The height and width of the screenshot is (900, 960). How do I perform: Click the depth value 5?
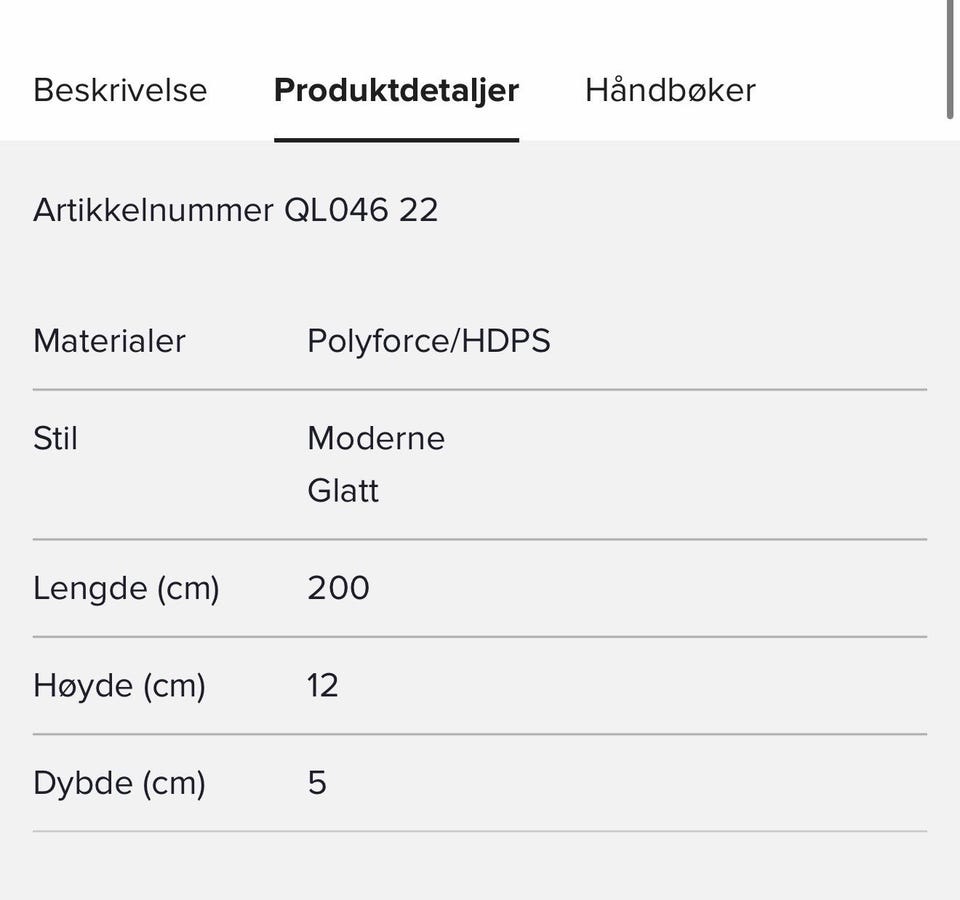tap(317, 782)
